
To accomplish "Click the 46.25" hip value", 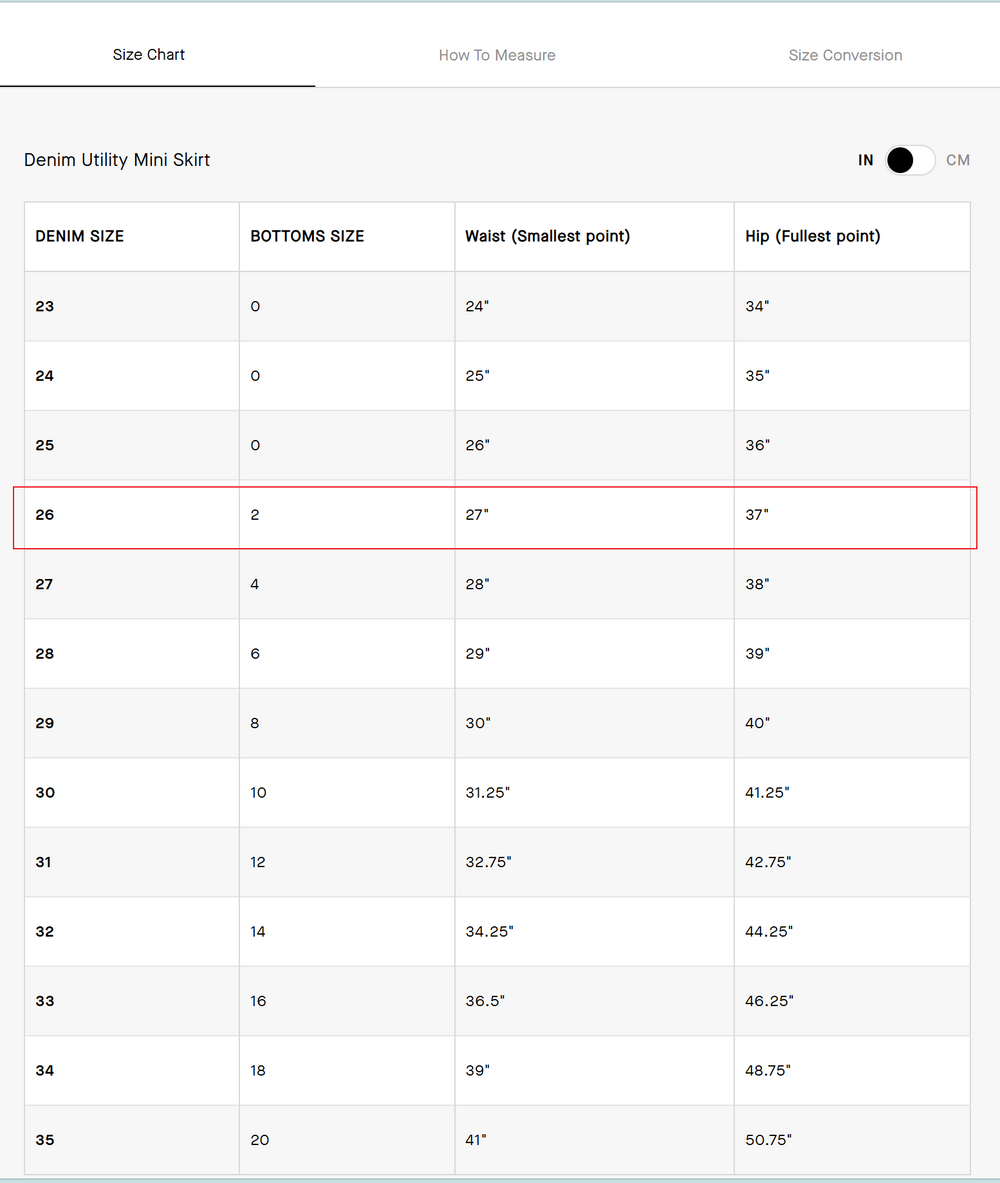I will click(770, 1000).
